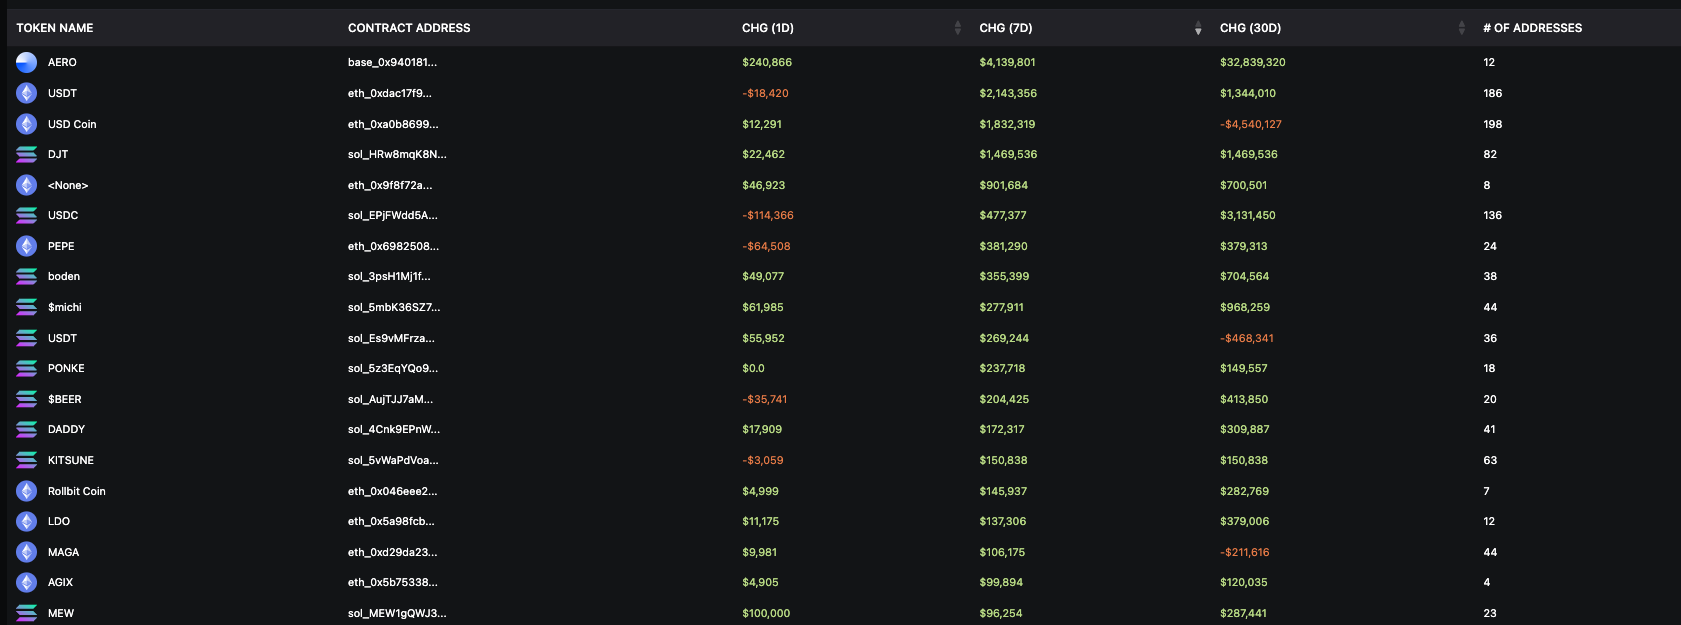Click the Ethereum icon next to LDO
1681x625 pixels.
click(27, 521)
